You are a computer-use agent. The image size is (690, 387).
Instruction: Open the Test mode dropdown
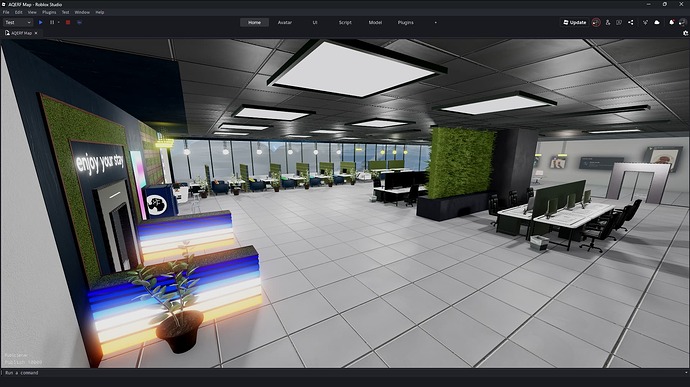(18, 22)
